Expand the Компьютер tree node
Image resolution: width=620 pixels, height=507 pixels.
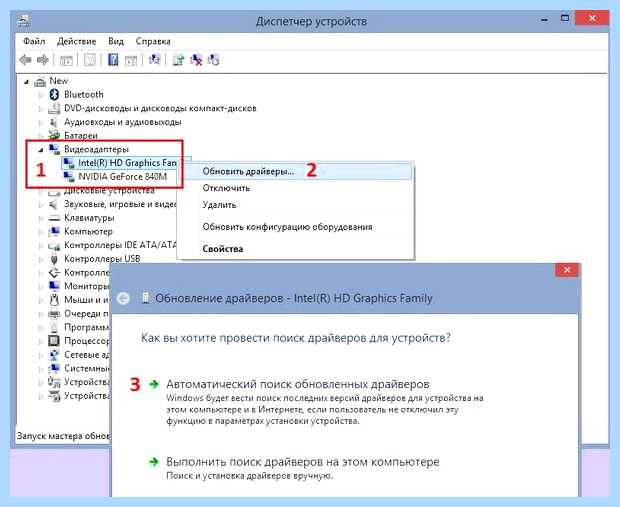[40, 232]
